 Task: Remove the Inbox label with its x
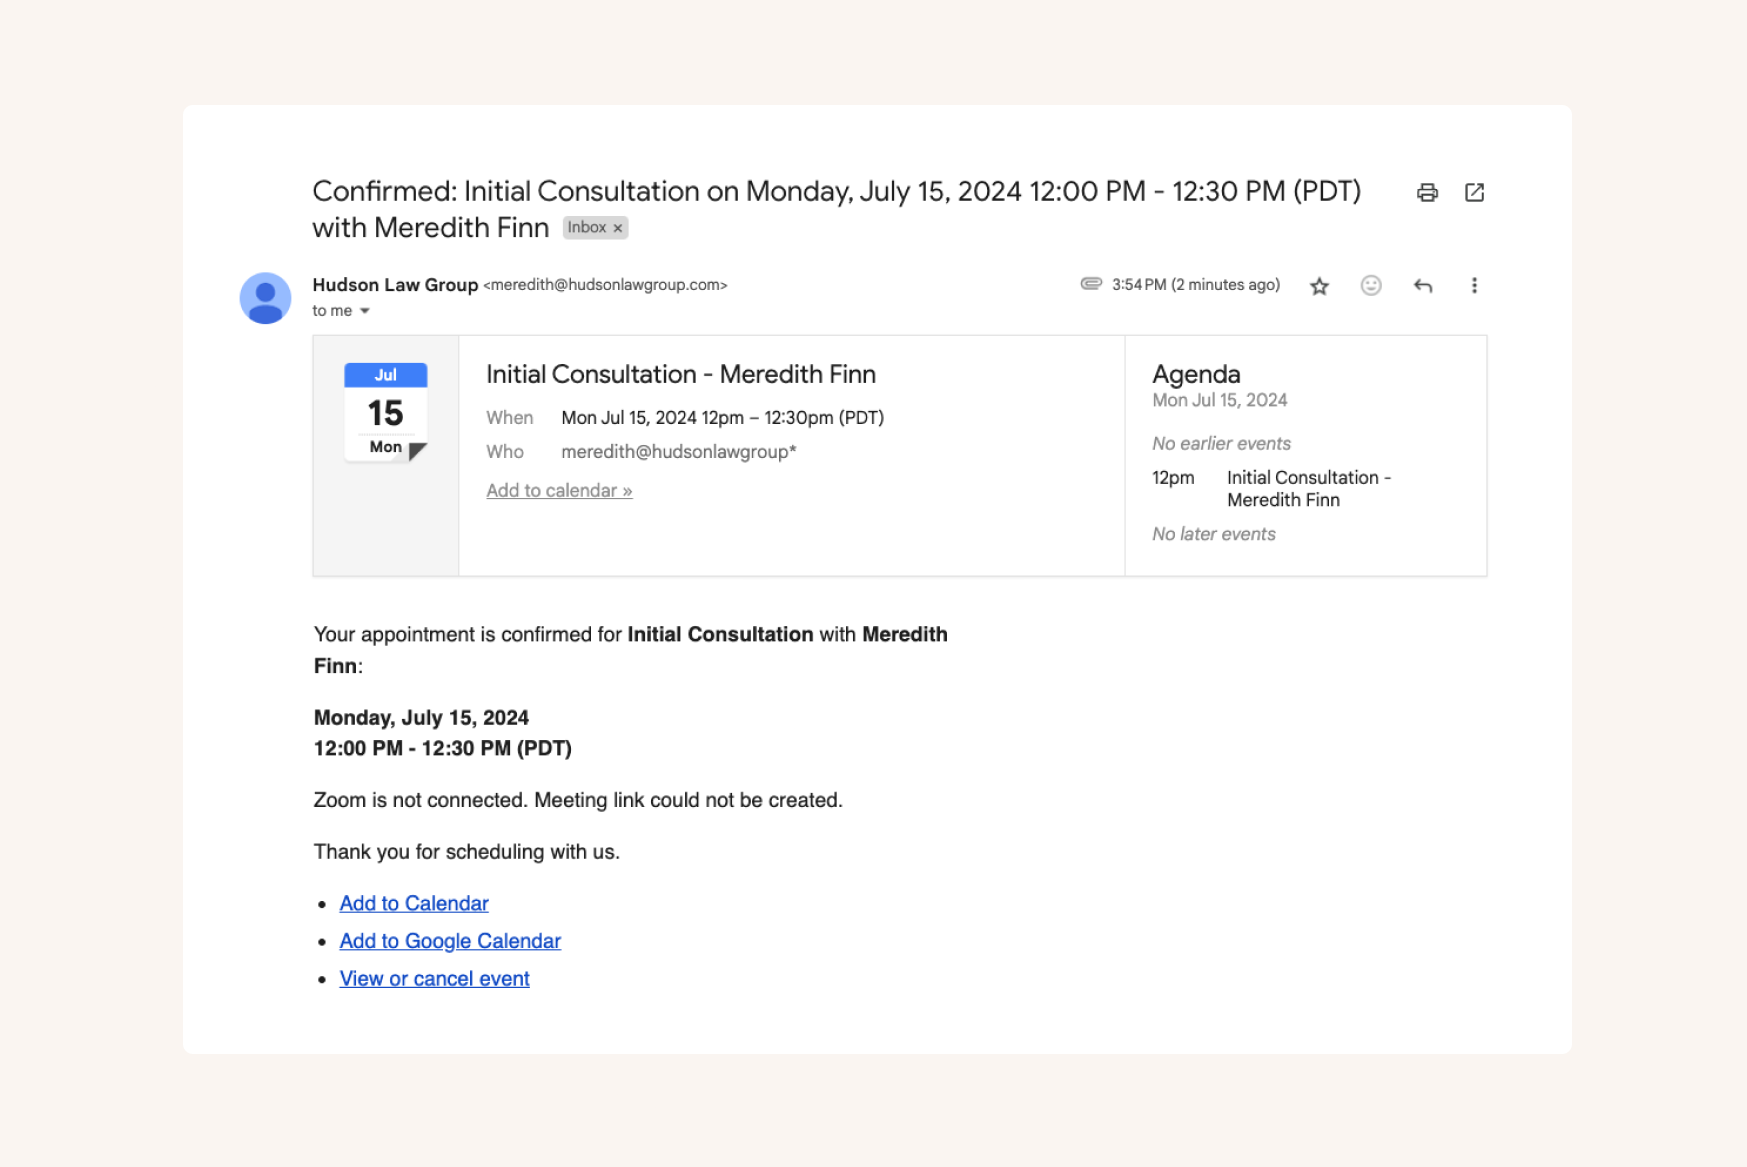pyautogui.click(x=618, y=228)
